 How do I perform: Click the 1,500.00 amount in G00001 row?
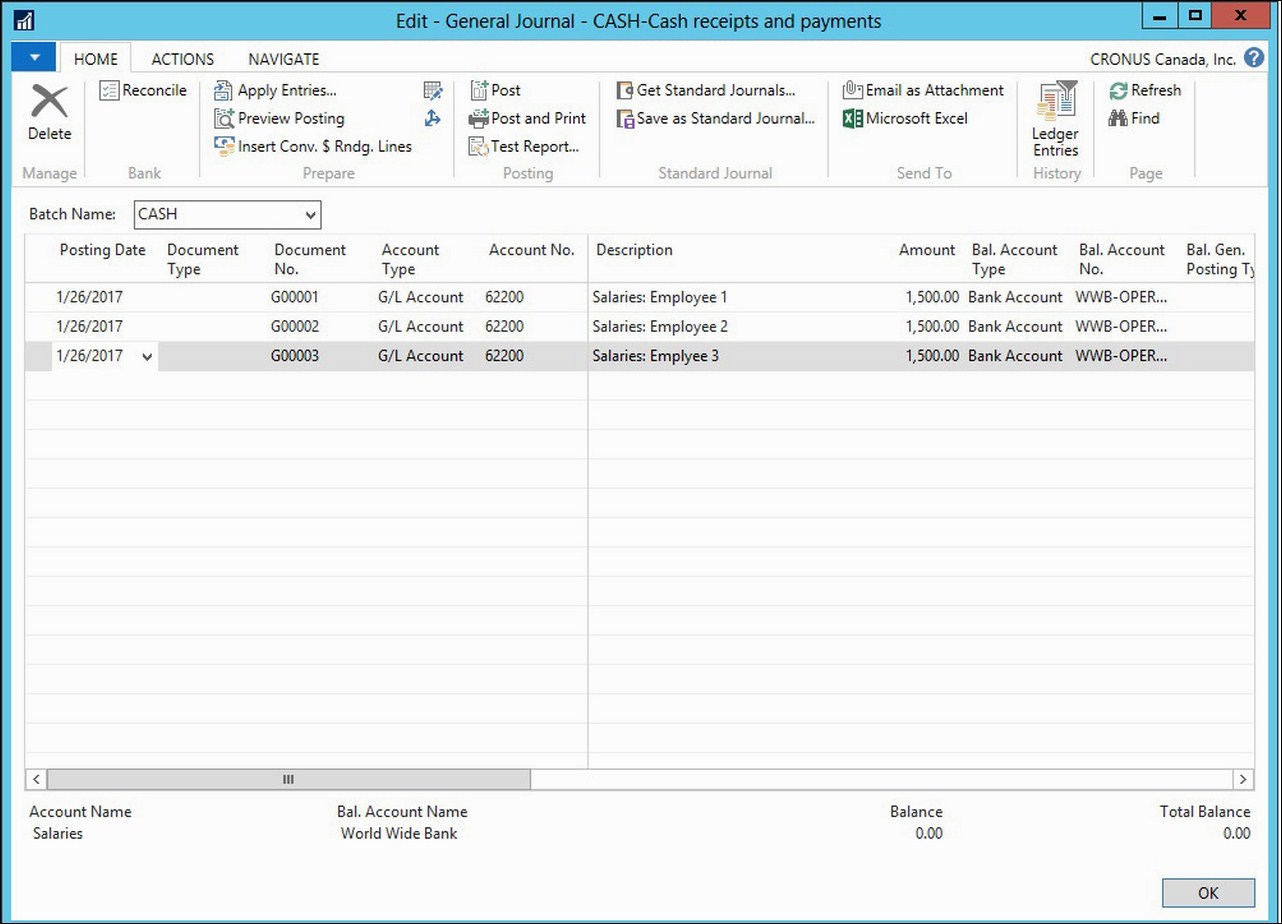(932, 297)
